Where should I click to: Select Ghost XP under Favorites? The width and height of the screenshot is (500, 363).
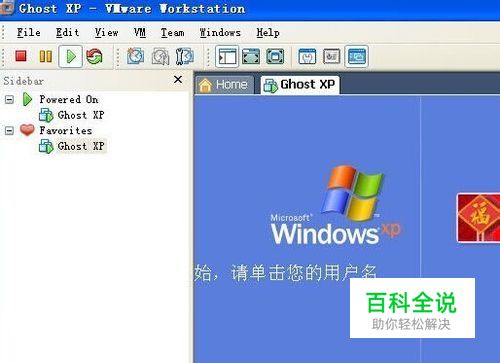coord(72,146)
